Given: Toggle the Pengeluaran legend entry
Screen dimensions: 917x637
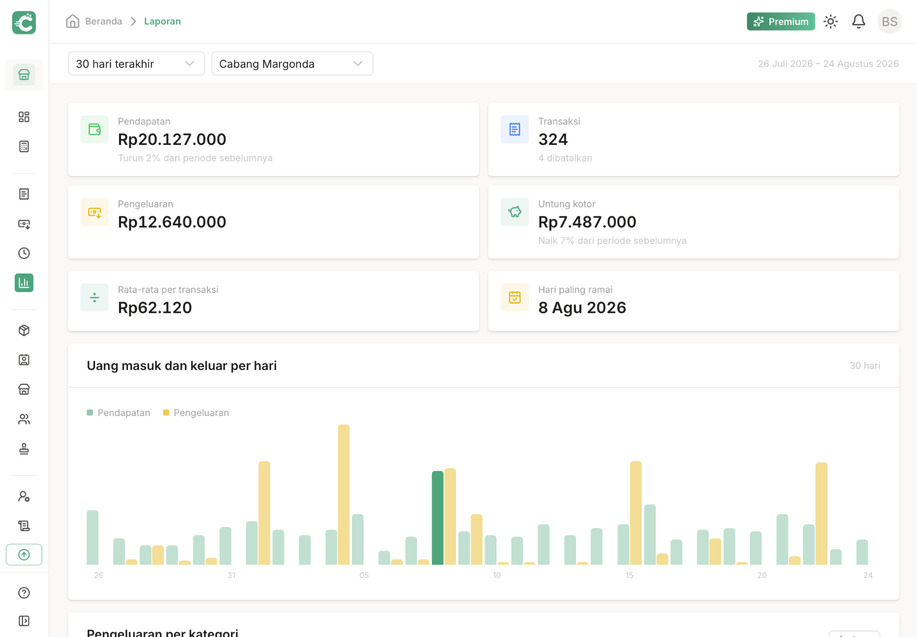Looking at the screenshot, I should tap(196, 412).
